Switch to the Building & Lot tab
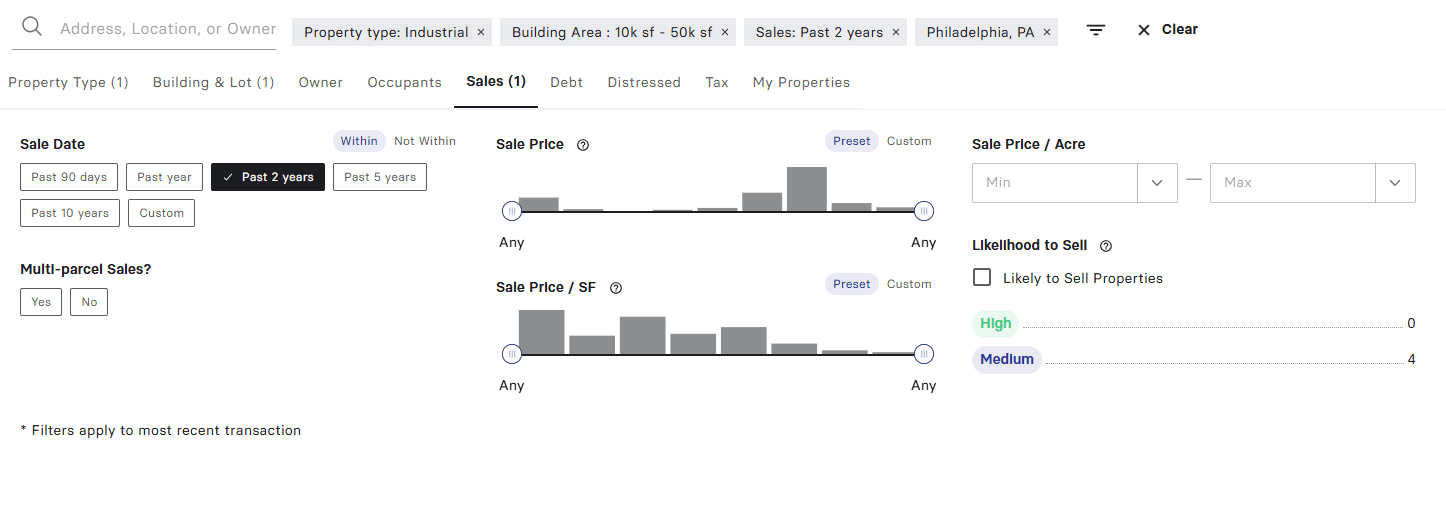1446x517 pixels. pos(213,82)
